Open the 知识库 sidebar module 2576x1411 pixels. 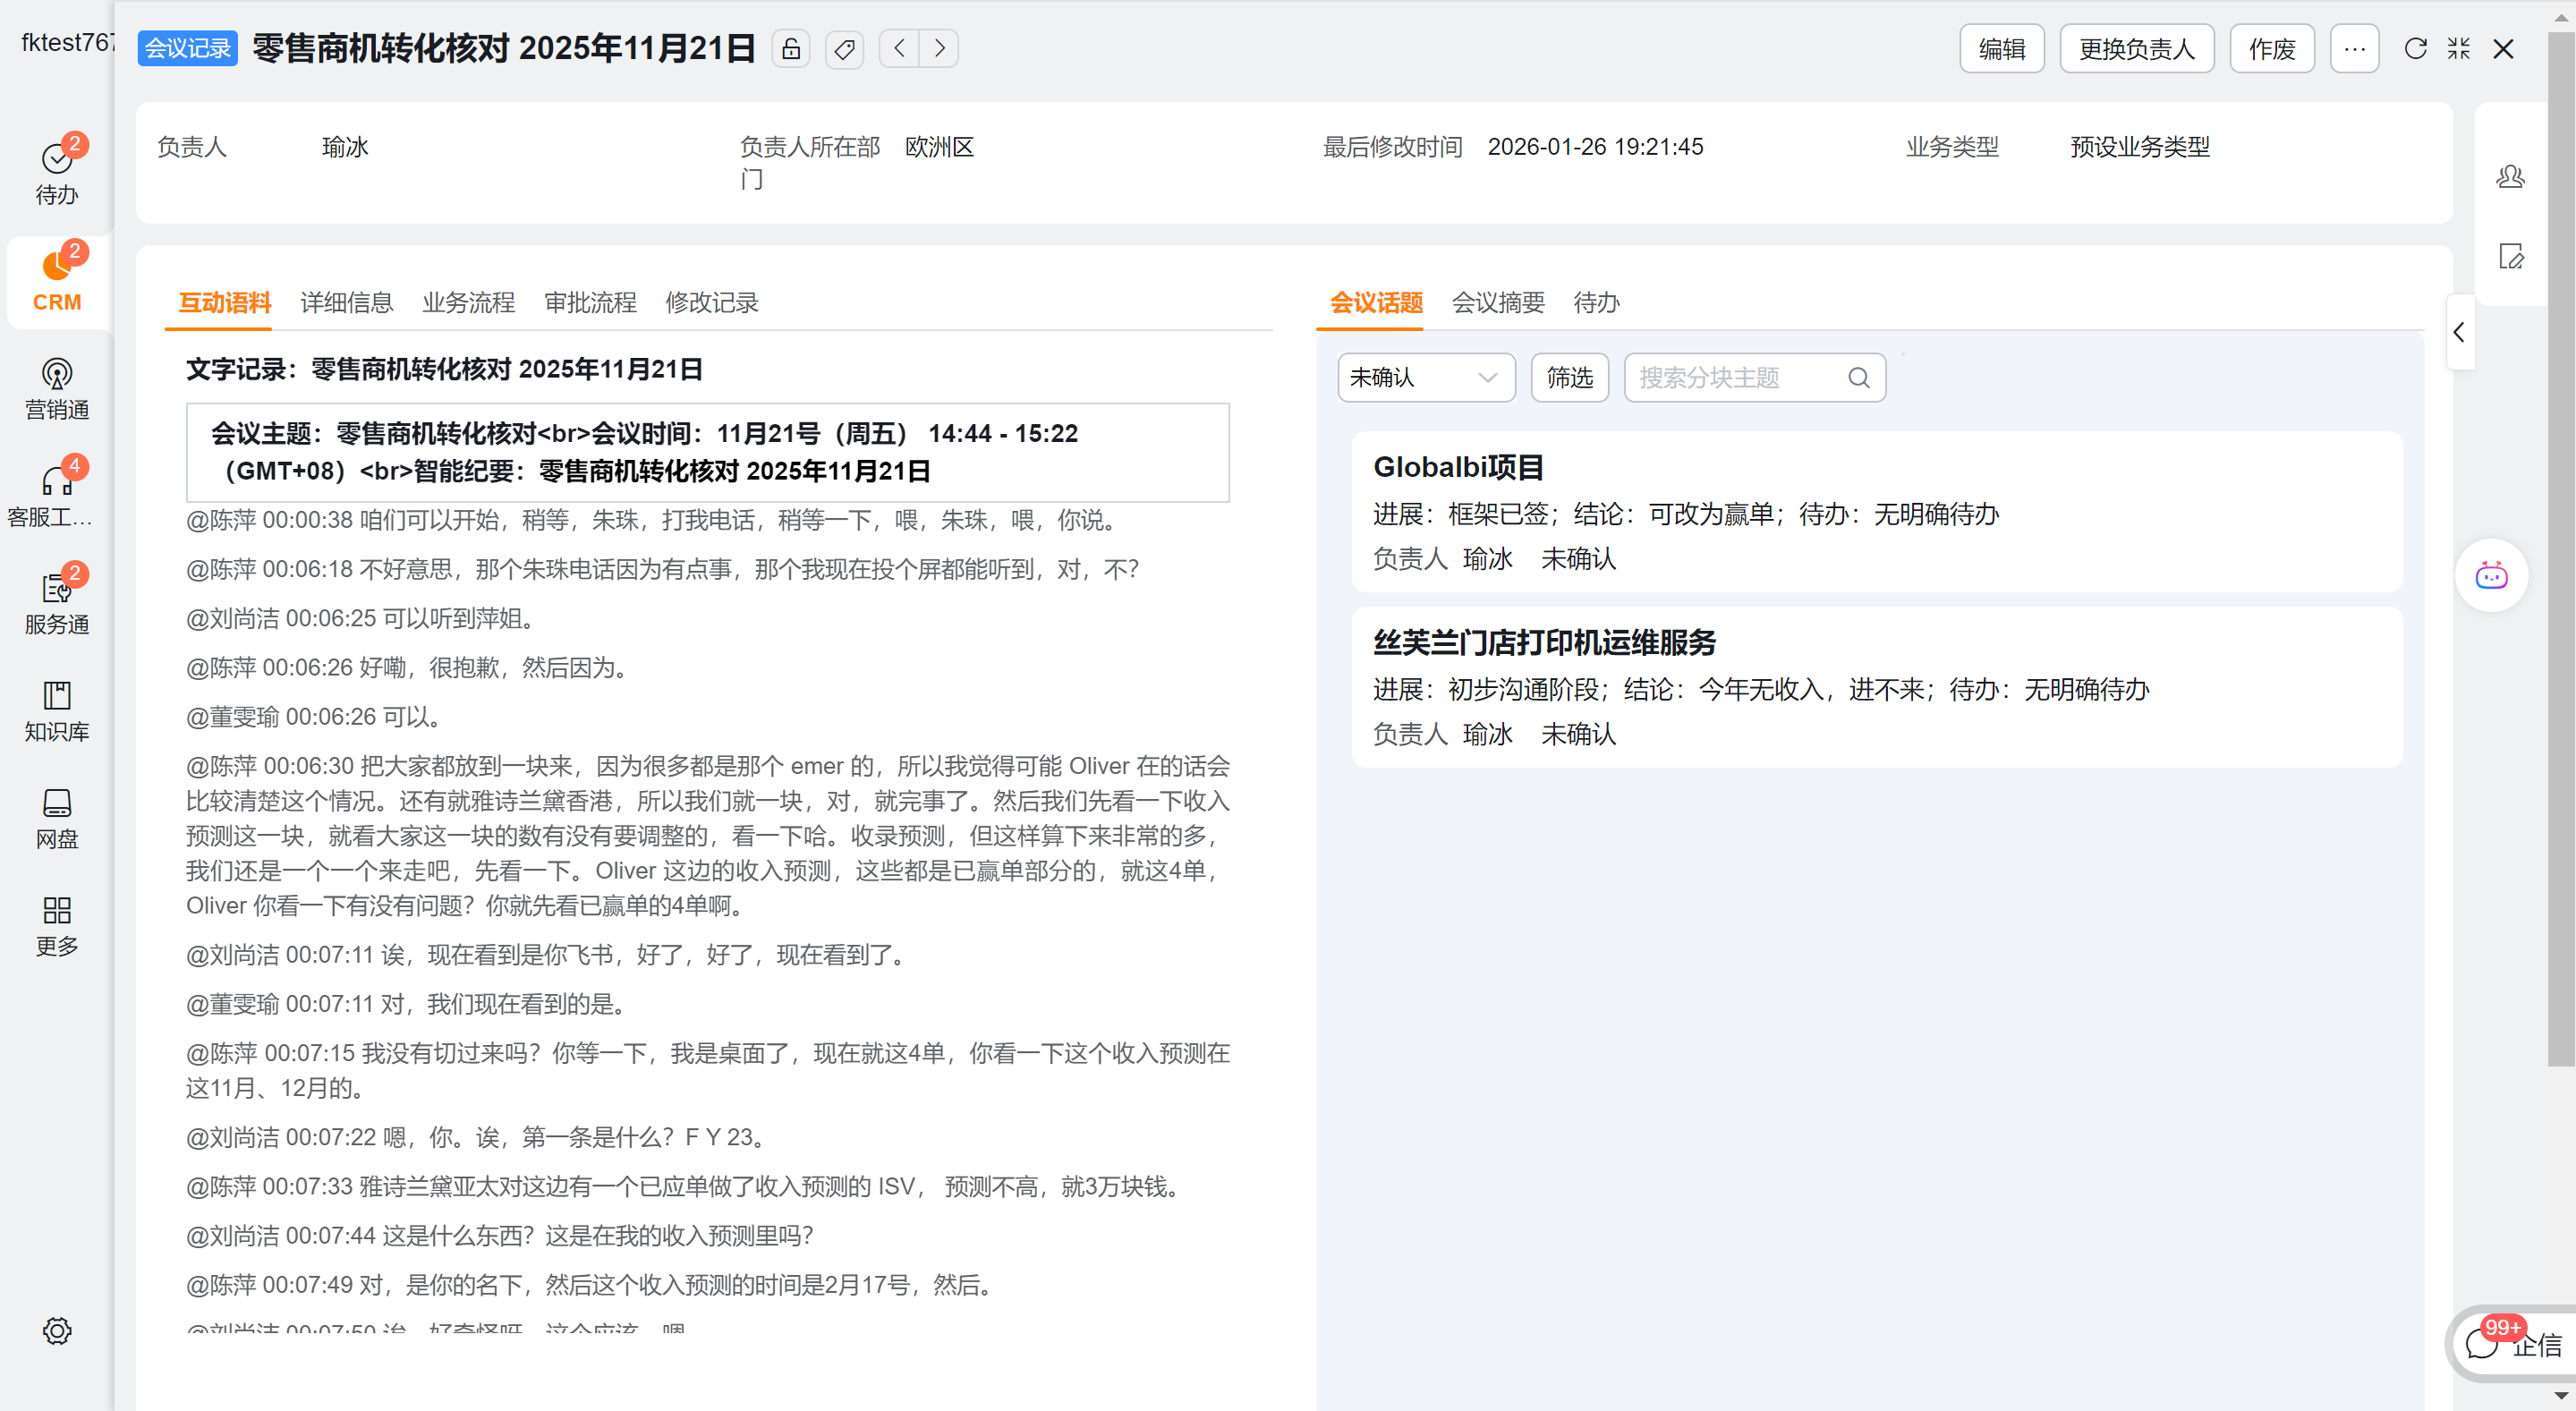[57, 711]
